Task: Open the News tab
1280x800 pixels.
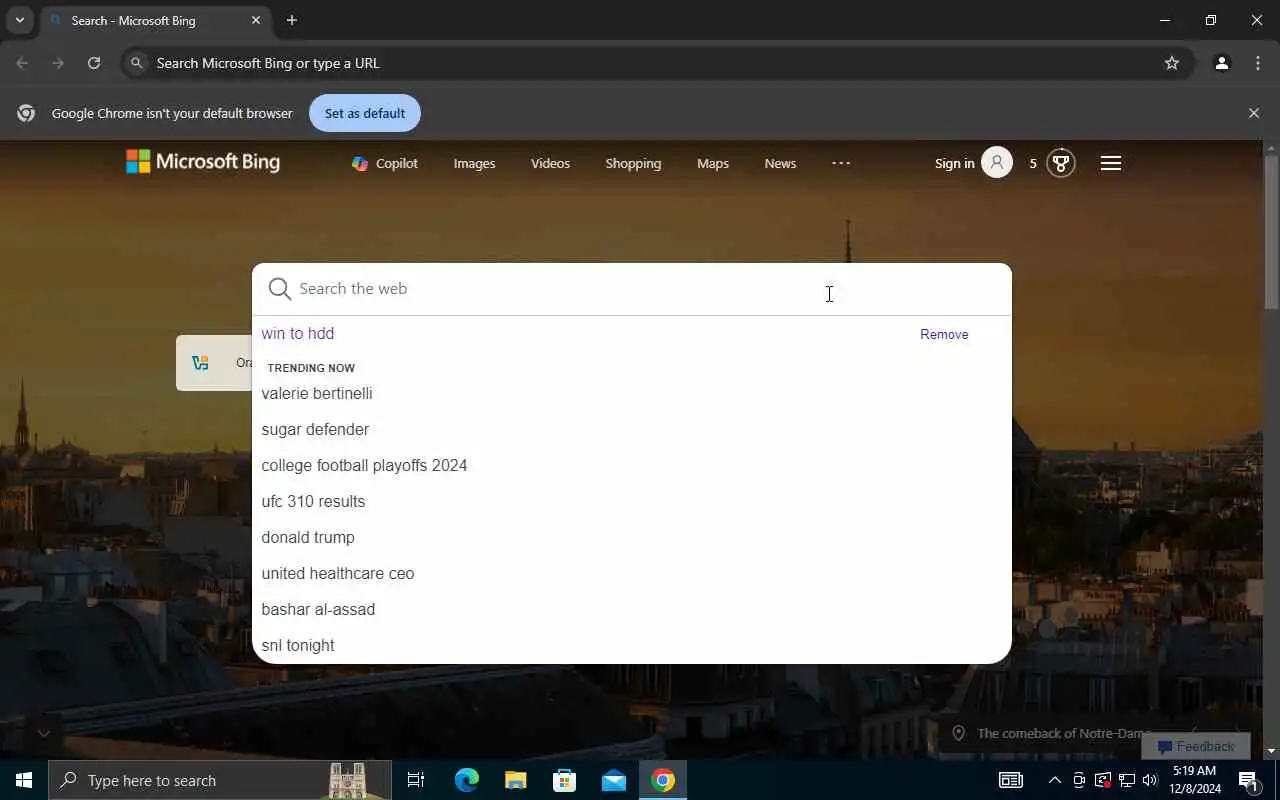Action: (780, 163)
